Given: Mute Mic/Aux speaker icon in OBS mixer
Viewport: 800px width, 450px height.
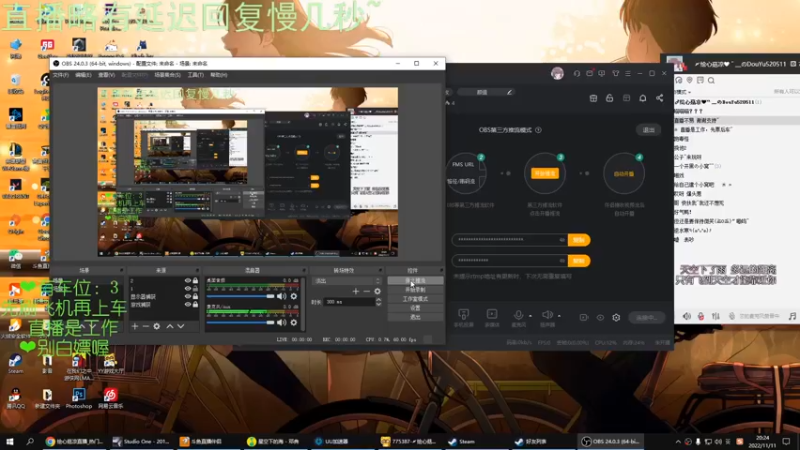Looking at the screenshot, I should point(281,322).
